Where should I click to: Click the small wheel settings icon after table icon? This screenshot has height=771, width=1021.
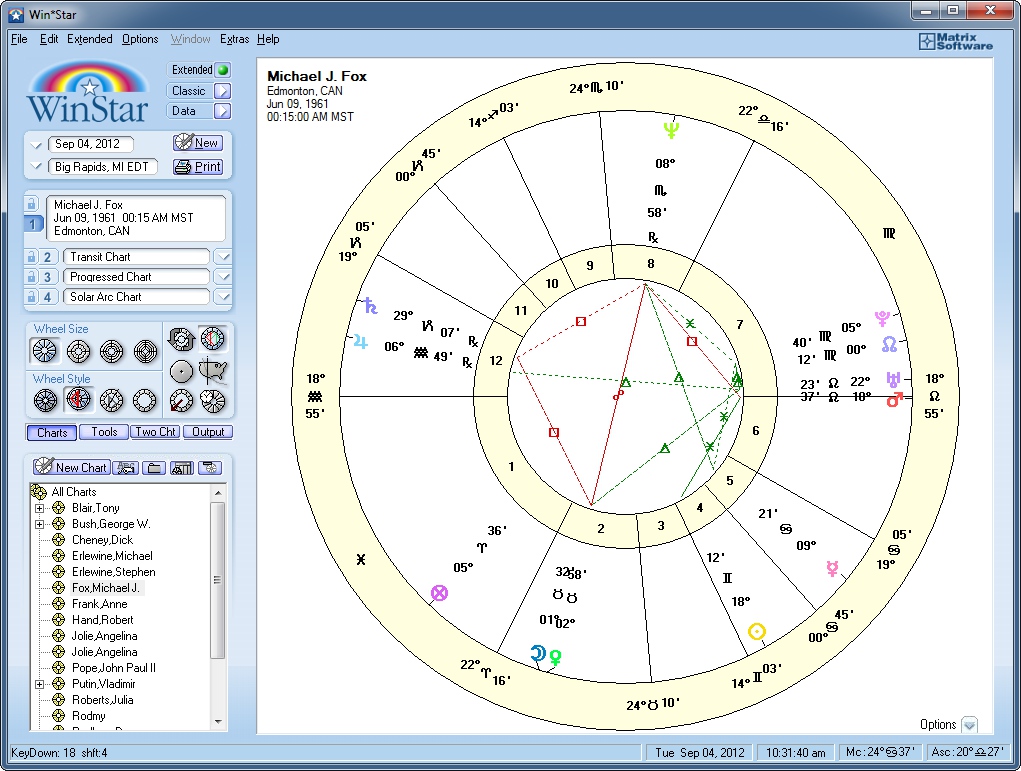pos(210,468)
